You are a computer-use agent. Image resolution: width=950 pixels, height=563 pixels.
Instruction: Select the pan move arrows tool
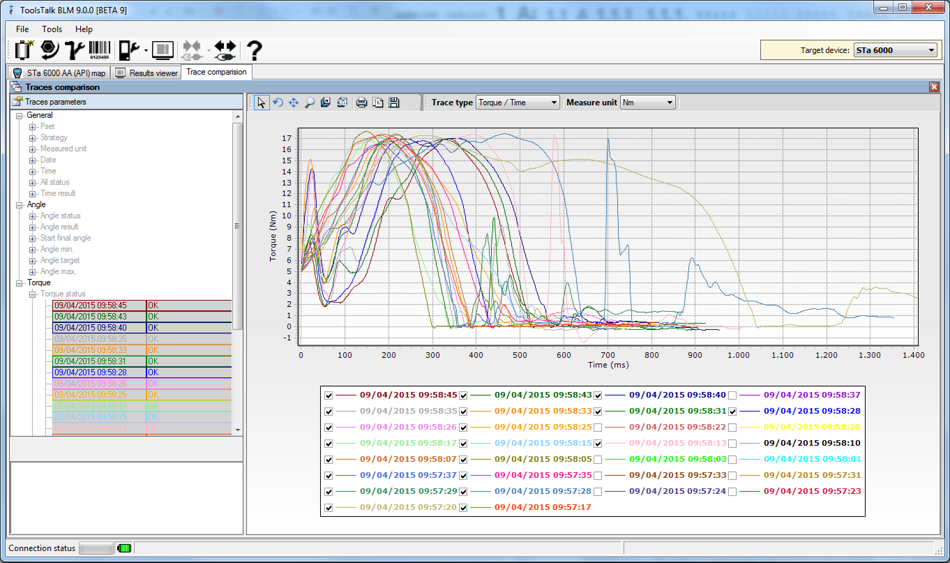pyautogui.click(x=293, y=102)
